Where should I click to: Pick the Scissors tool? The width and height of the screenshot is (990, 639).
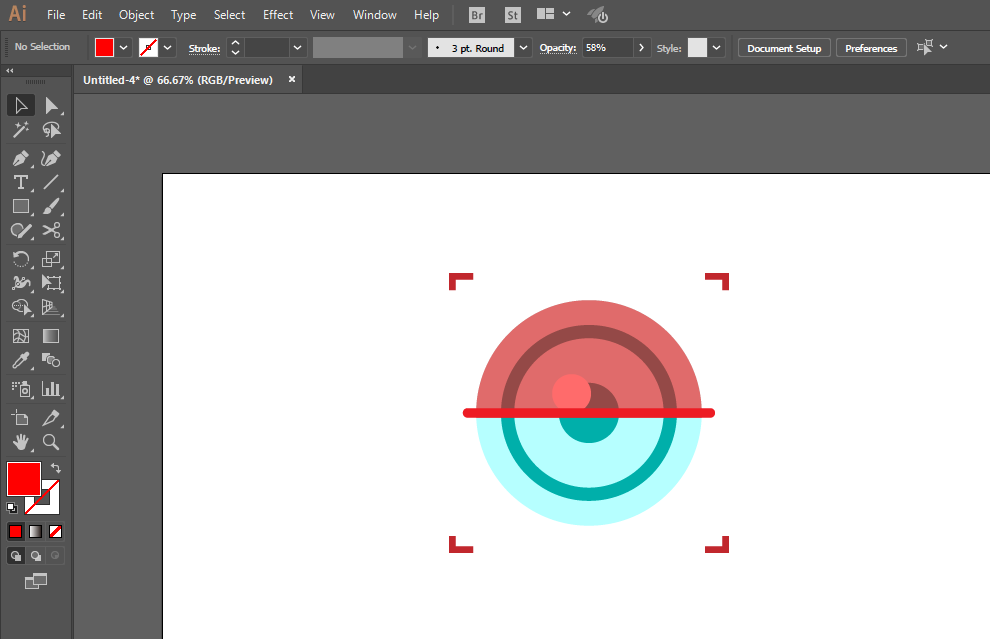[x=51, y=230]
